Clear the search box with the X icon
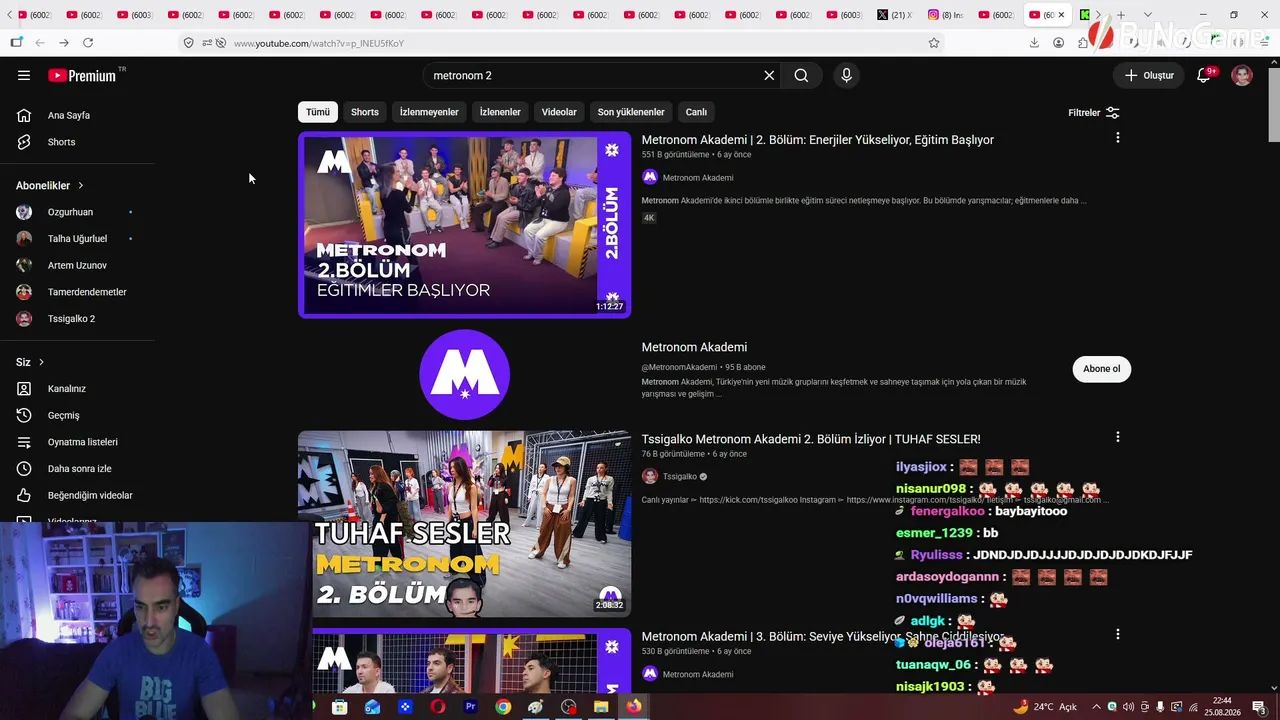 pos(769,75)
